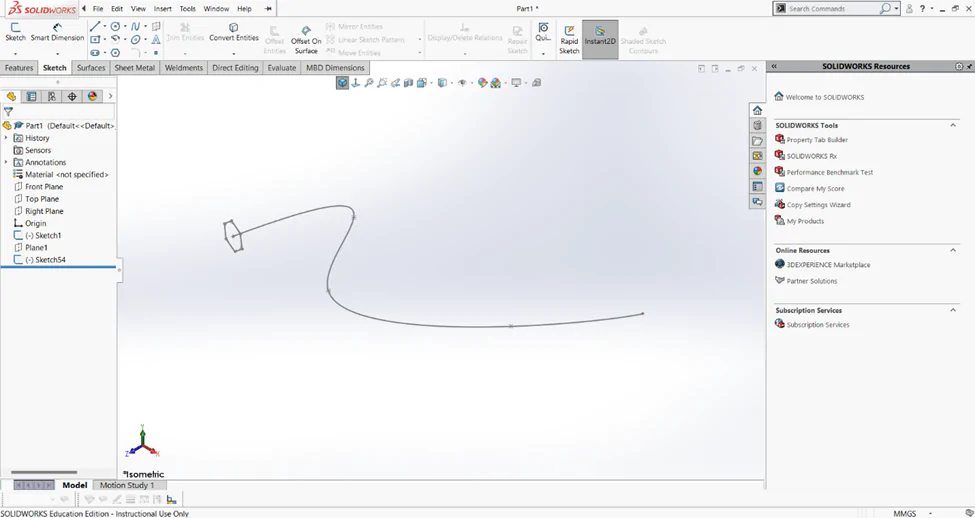Switch to the Features tab

pyautogui.click(x=19, y=68)
